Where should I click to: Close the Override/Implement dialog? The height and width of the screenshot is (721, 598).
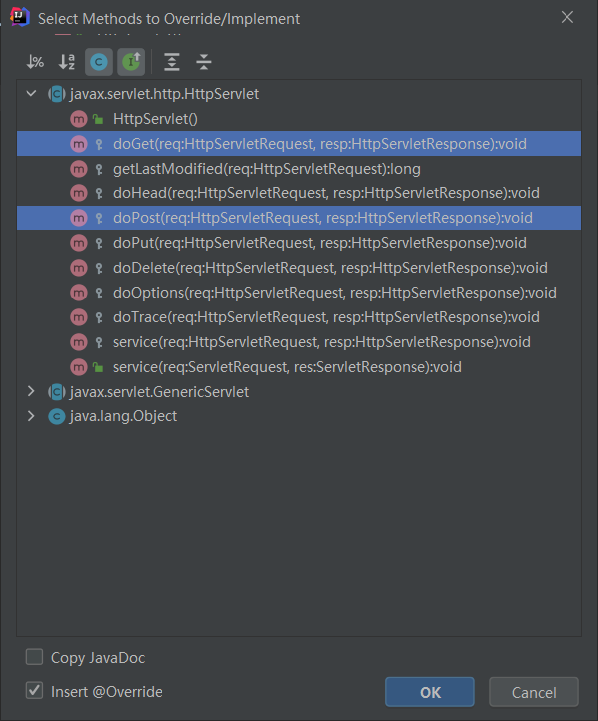click(x=567, y=17)
